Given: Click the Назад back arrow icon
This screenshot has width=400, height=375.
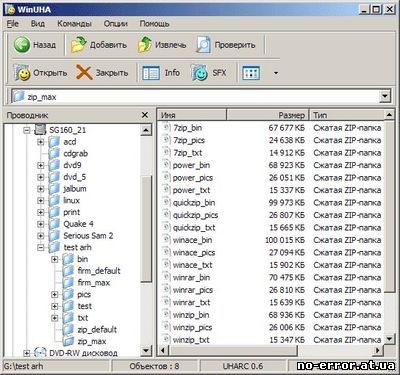Looking at the screenshot, I should 22,45.
